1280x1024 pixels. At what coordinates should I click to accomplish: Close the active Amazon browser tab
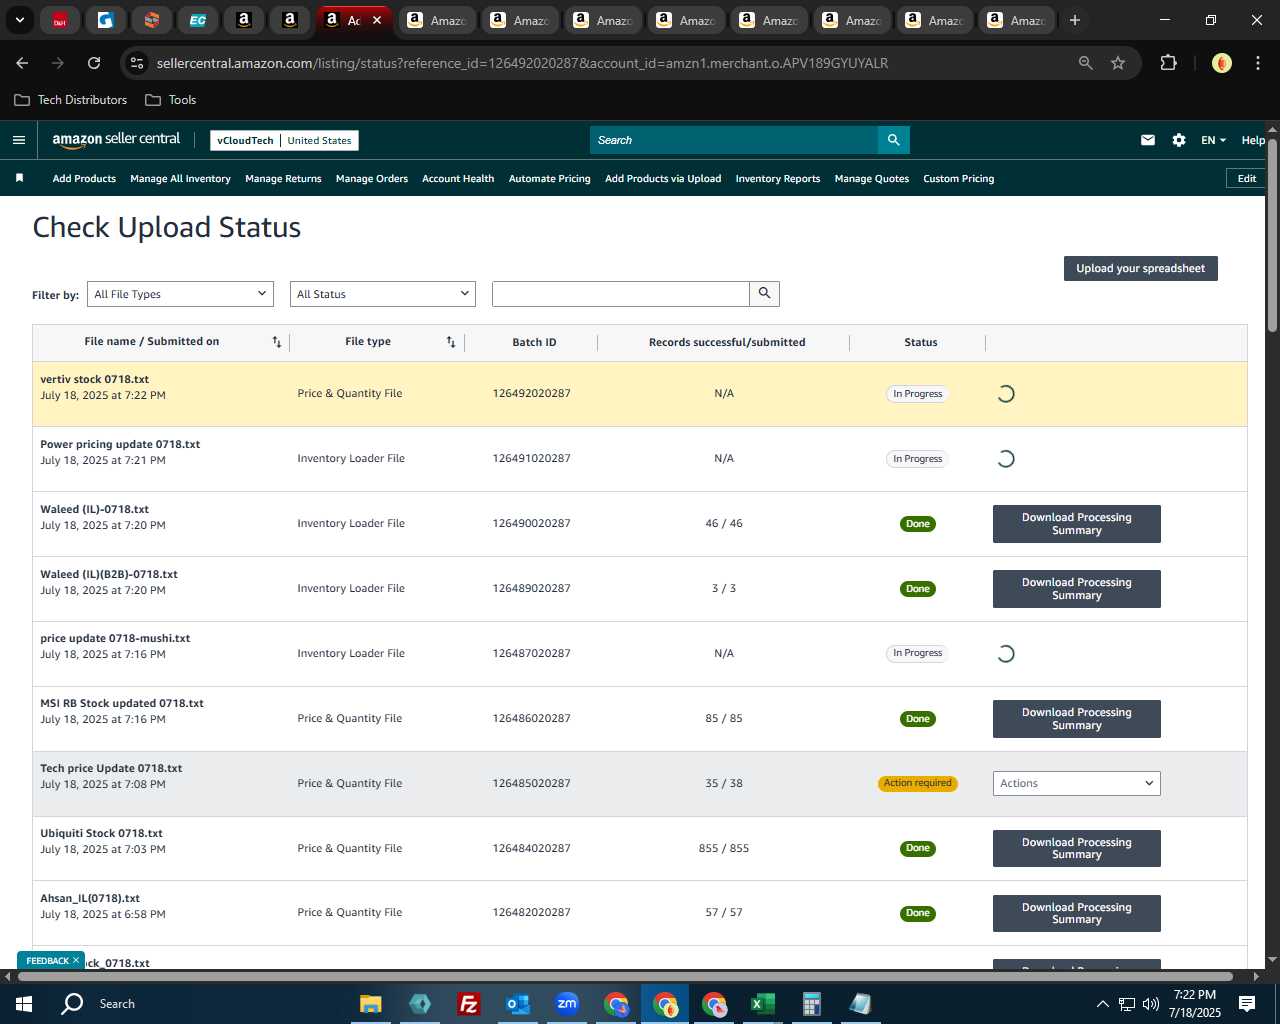(x=377, y=20)
